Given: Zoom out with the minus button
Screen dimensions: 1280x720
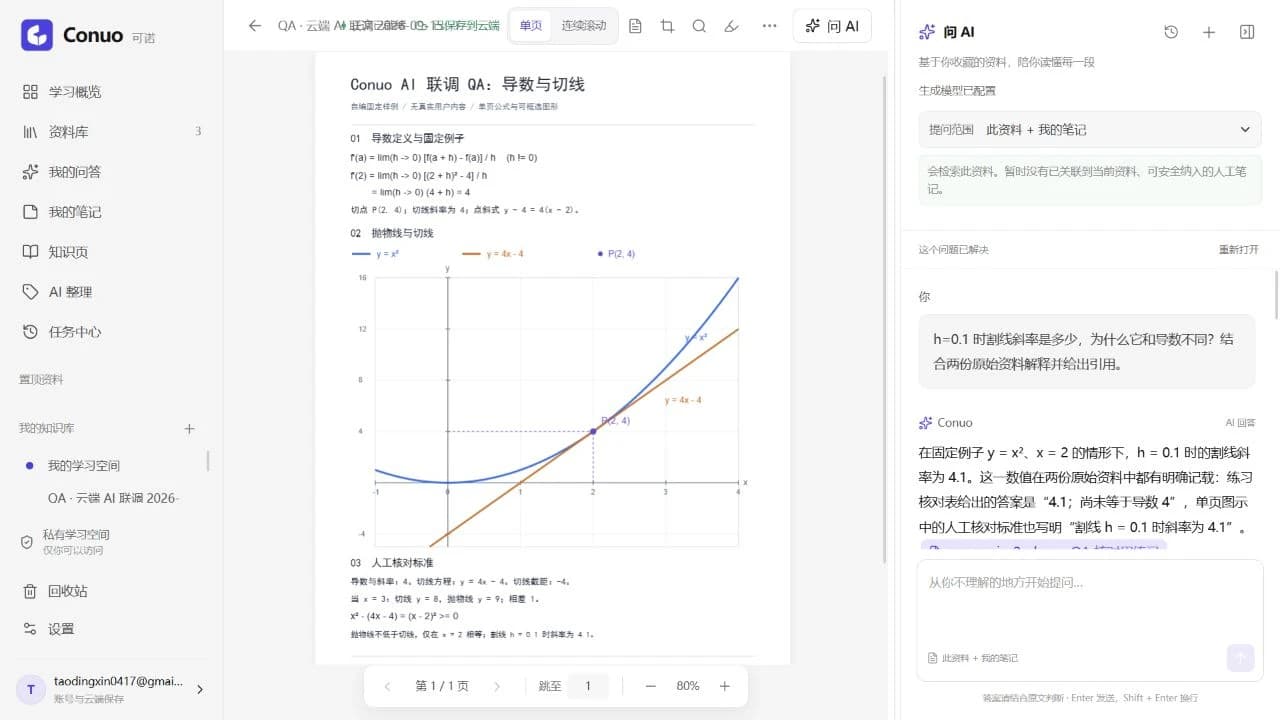Looking at the screenshot, I should click(x=650, y=686).
